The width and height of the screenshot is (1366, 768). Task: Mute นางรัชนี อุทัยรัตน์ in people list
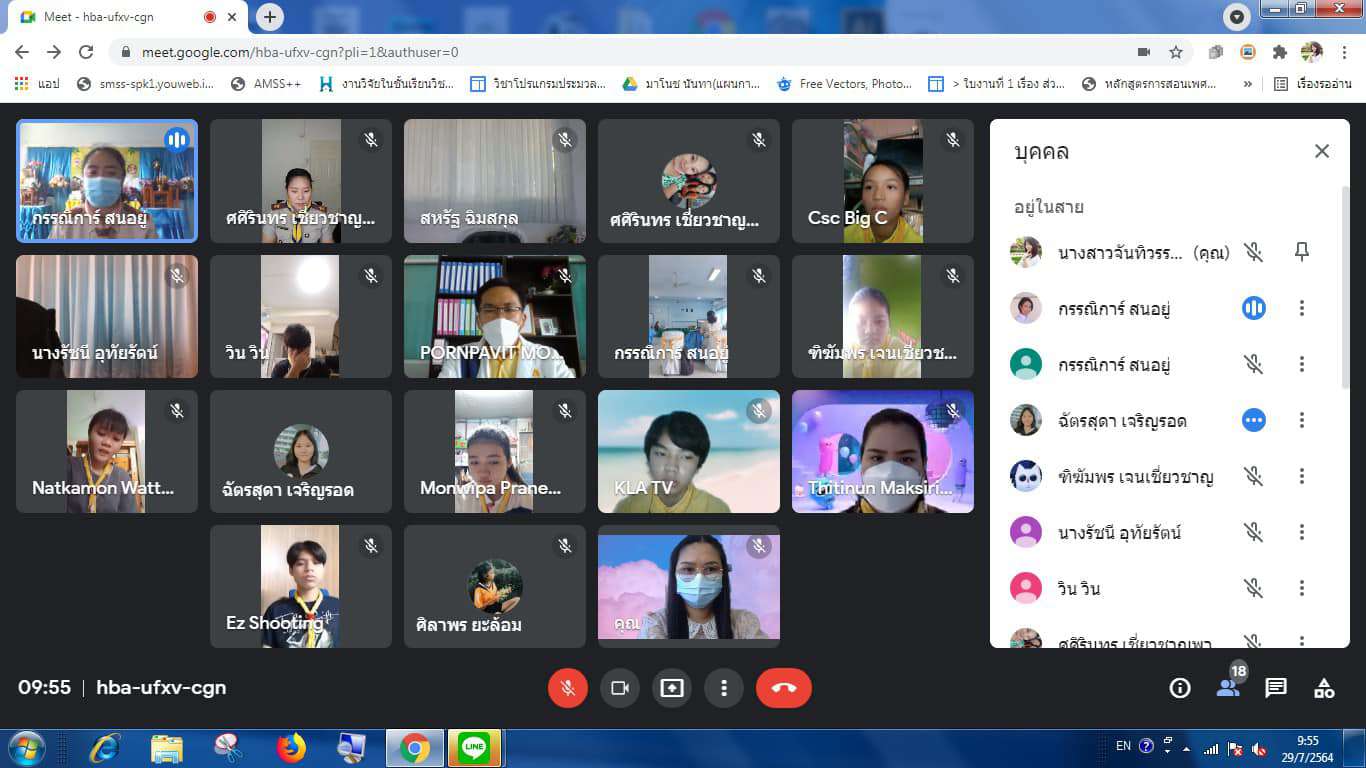pos(1253,533)
